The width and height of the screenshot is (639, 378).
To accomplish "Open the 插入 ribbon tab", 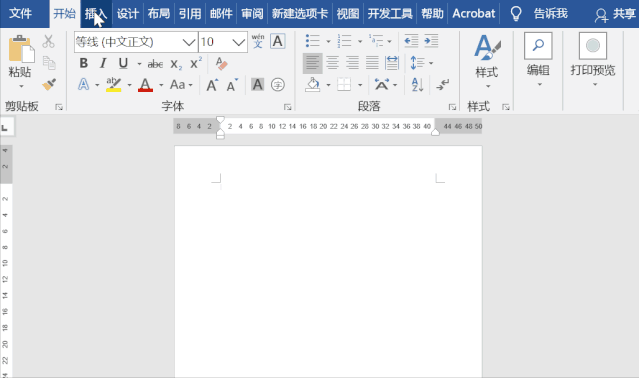I will click(x=96, y=14).
